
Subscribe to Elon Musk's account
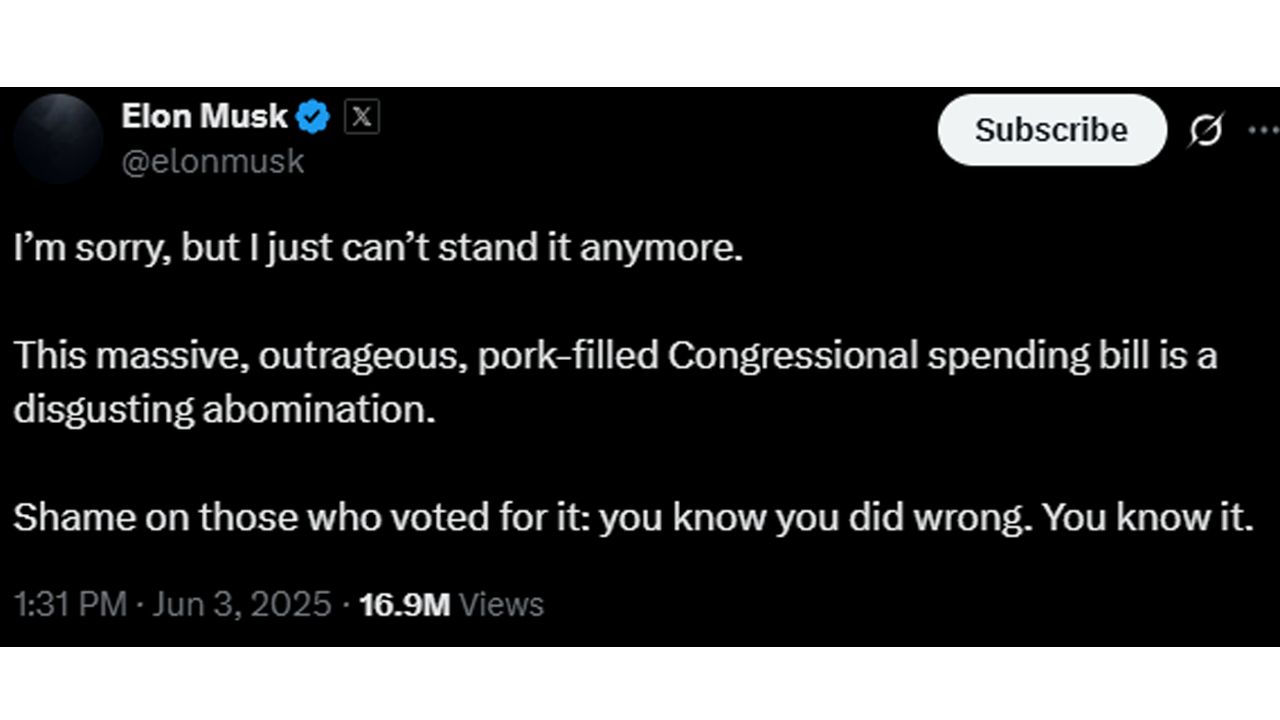point(1052,130)
